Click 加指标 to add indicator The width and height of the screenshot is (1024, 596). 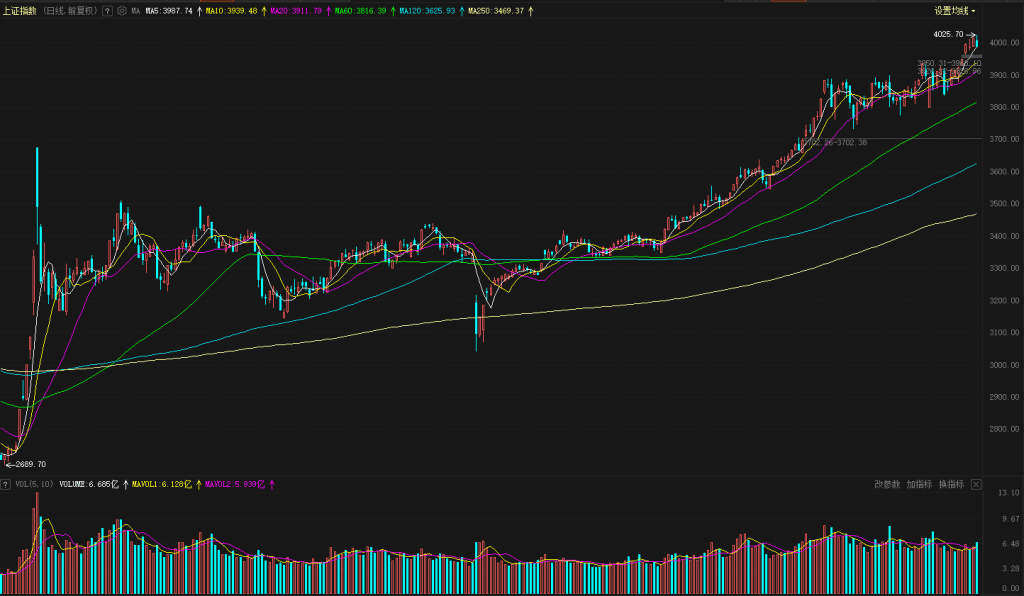tap(919, 484)
